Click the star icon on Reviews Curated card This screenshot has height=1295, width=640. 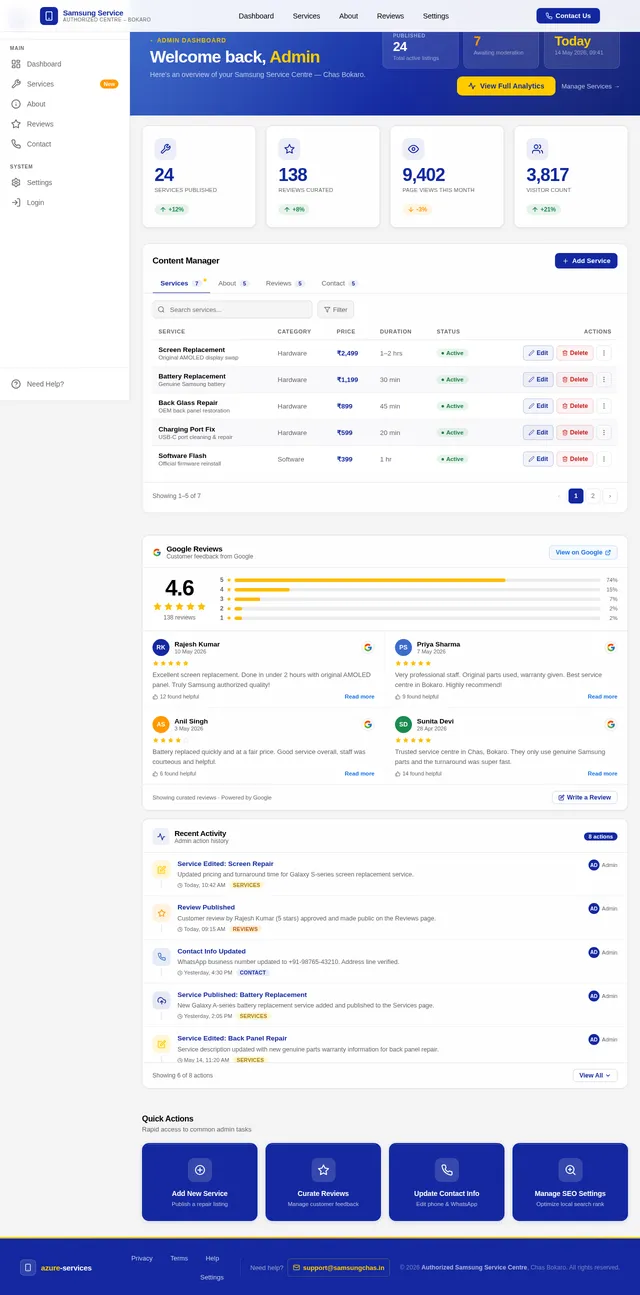289,149
